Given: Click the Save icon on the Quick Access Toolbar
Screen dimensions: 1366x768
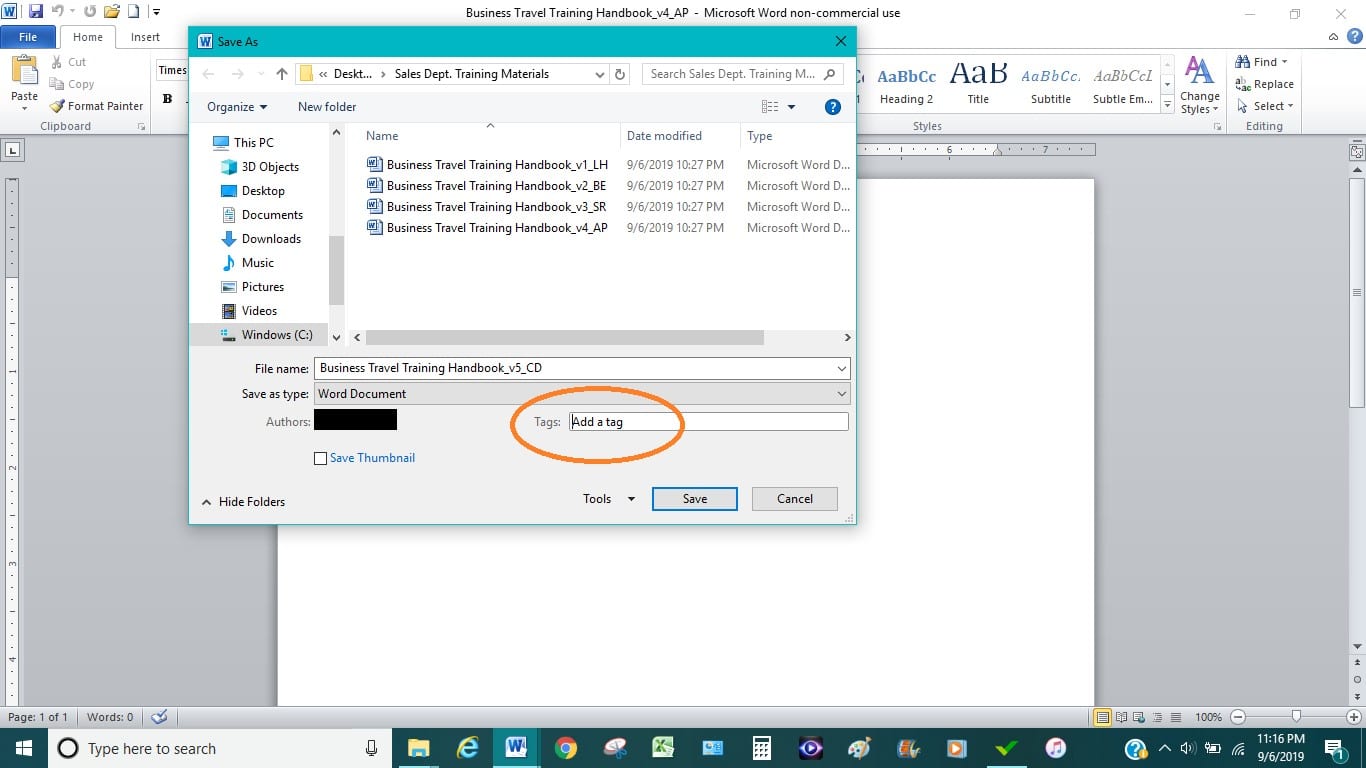Looking at the screenshot, I should 37,9.
